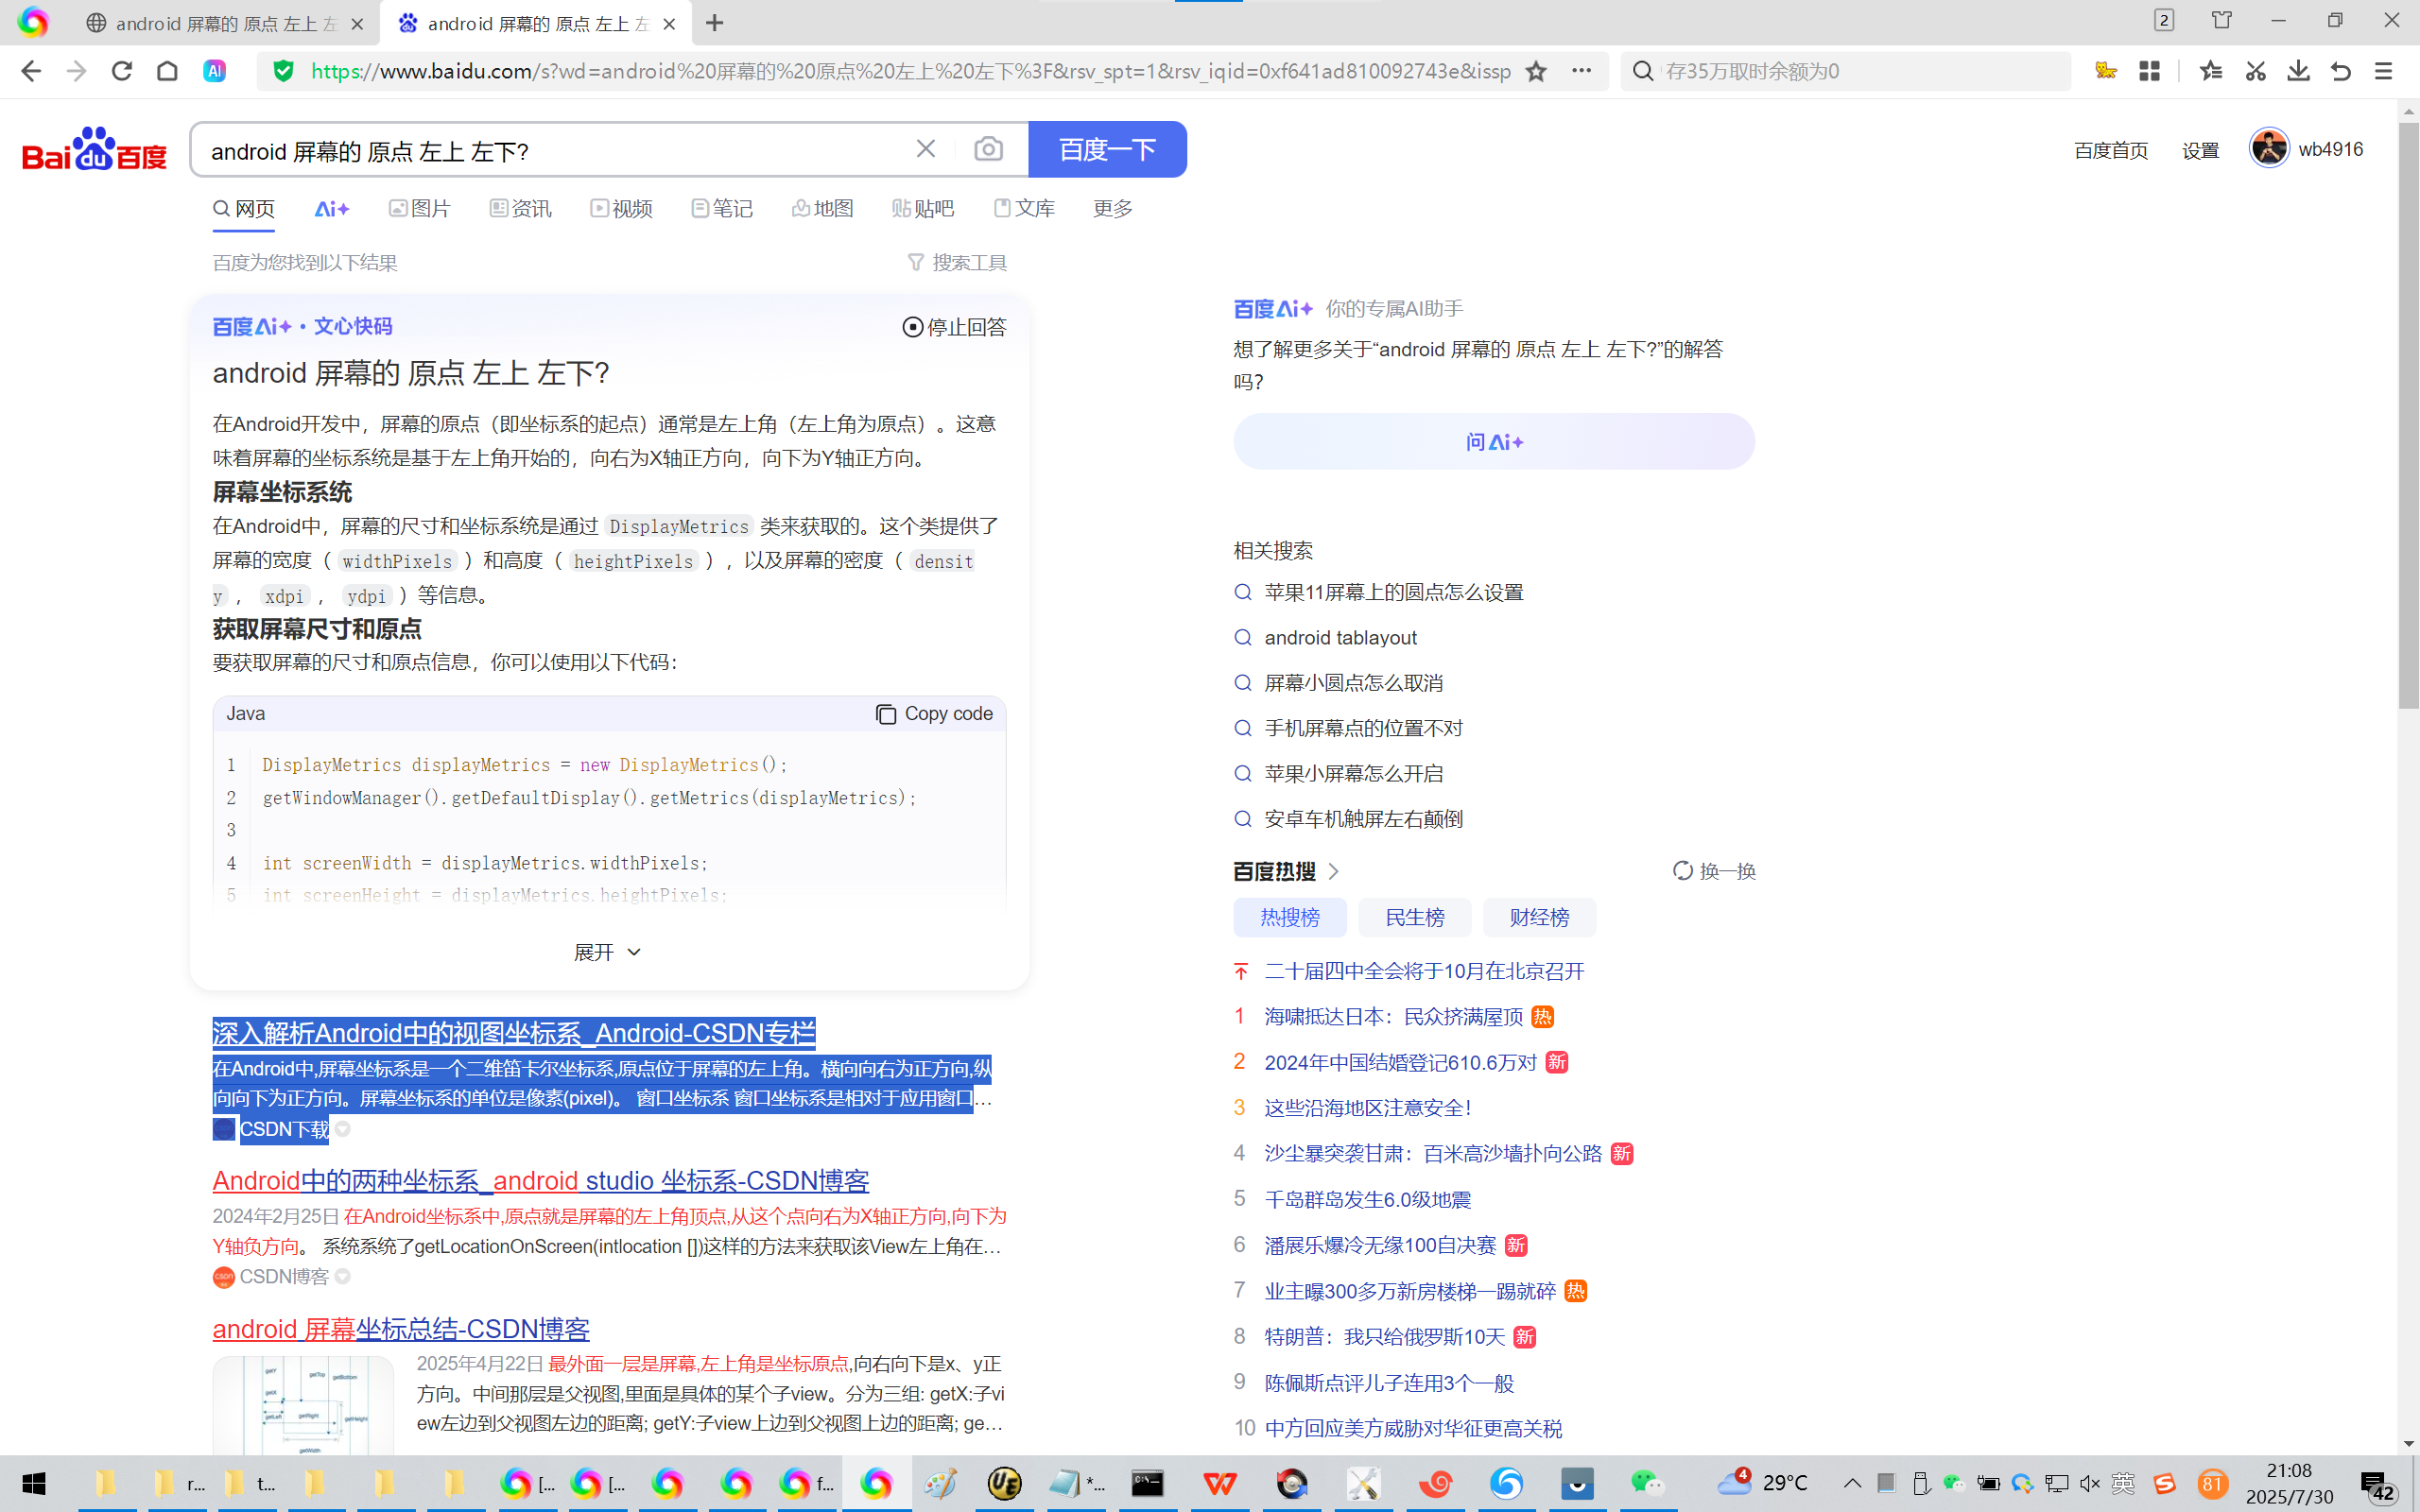Click the 百度一下 search button
2420x1512 pixels.
1107,149
